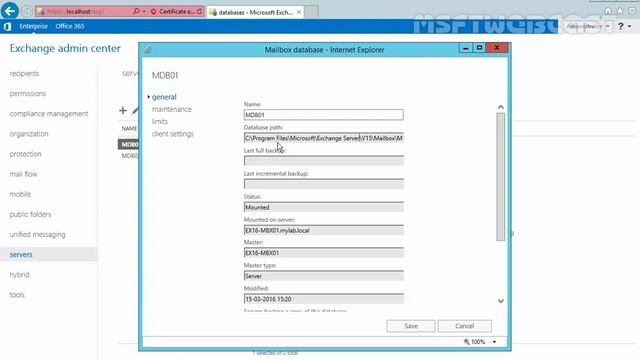Viewport: 640px width, 360px height.
Task: Switch to the Office 365 tab
Action: 70,26
